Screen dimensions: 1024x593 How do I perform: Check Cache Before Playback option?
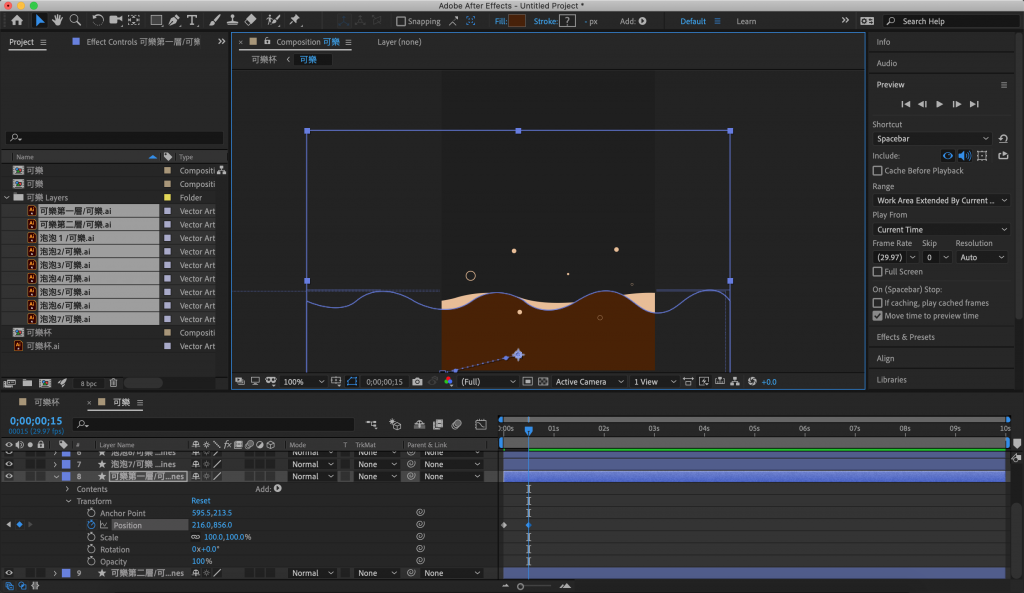coord(878,171)
